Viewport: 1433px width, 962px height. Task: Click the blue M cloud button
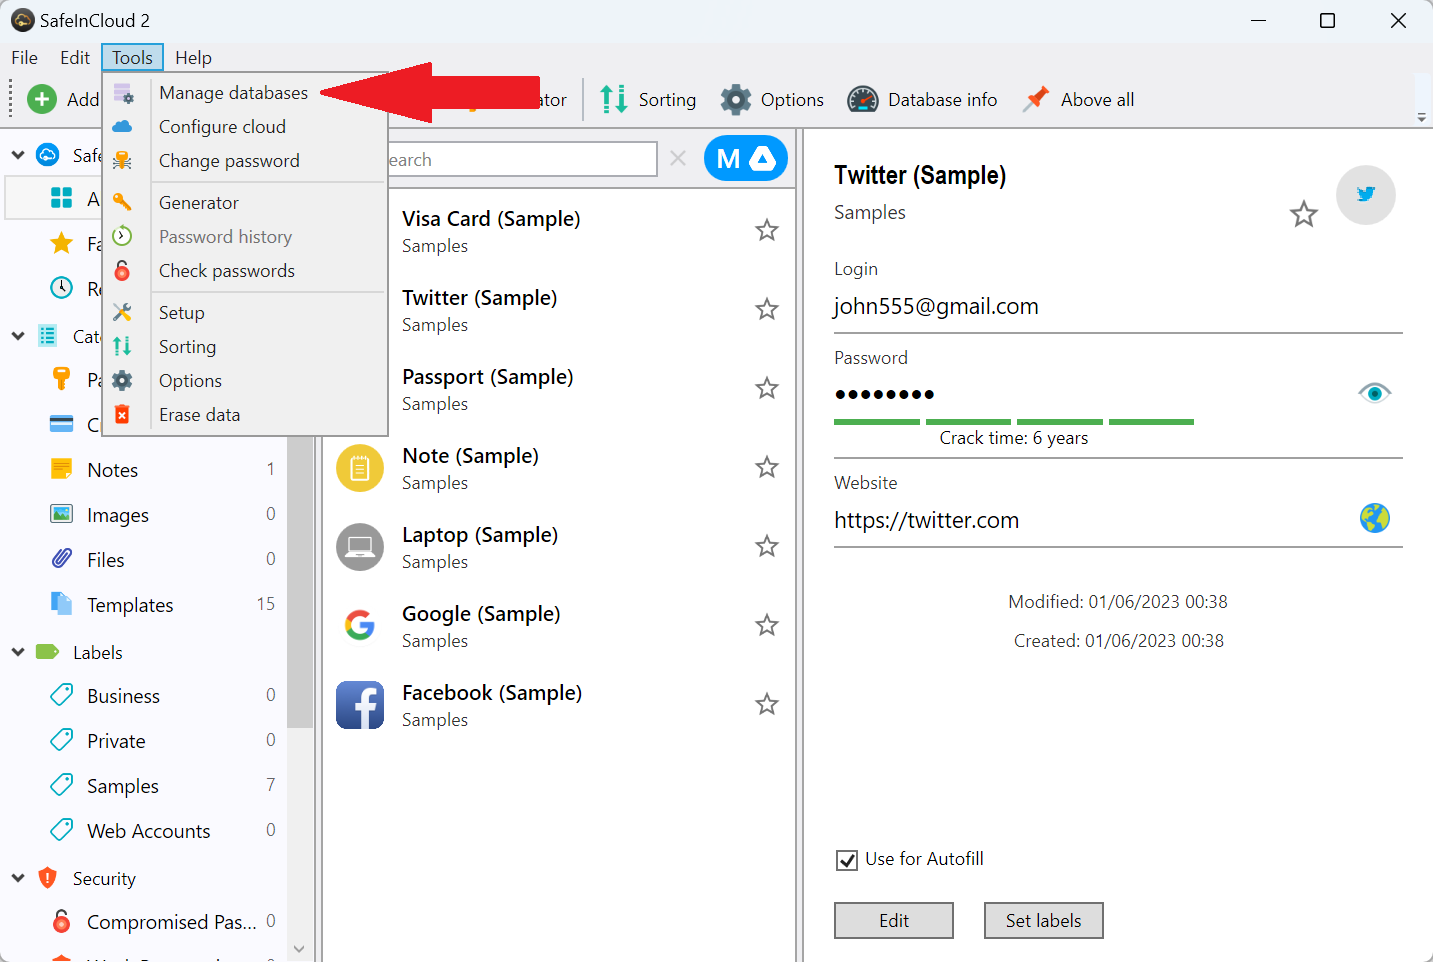[x=746, y=158]
